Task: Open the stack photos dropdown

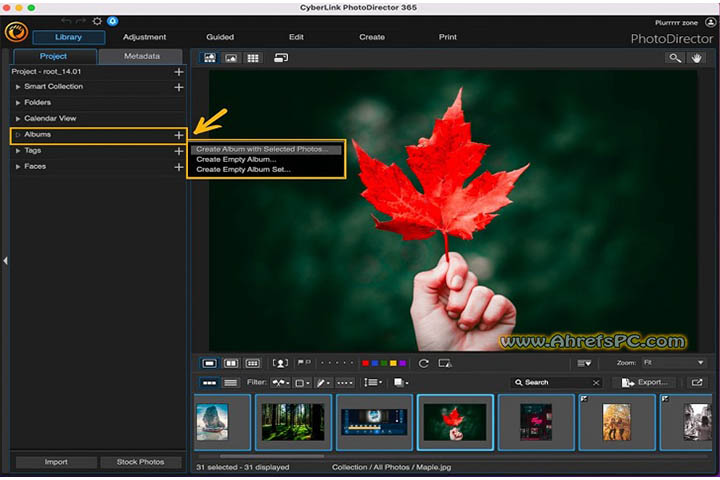Action: click(x=401, y=383)
